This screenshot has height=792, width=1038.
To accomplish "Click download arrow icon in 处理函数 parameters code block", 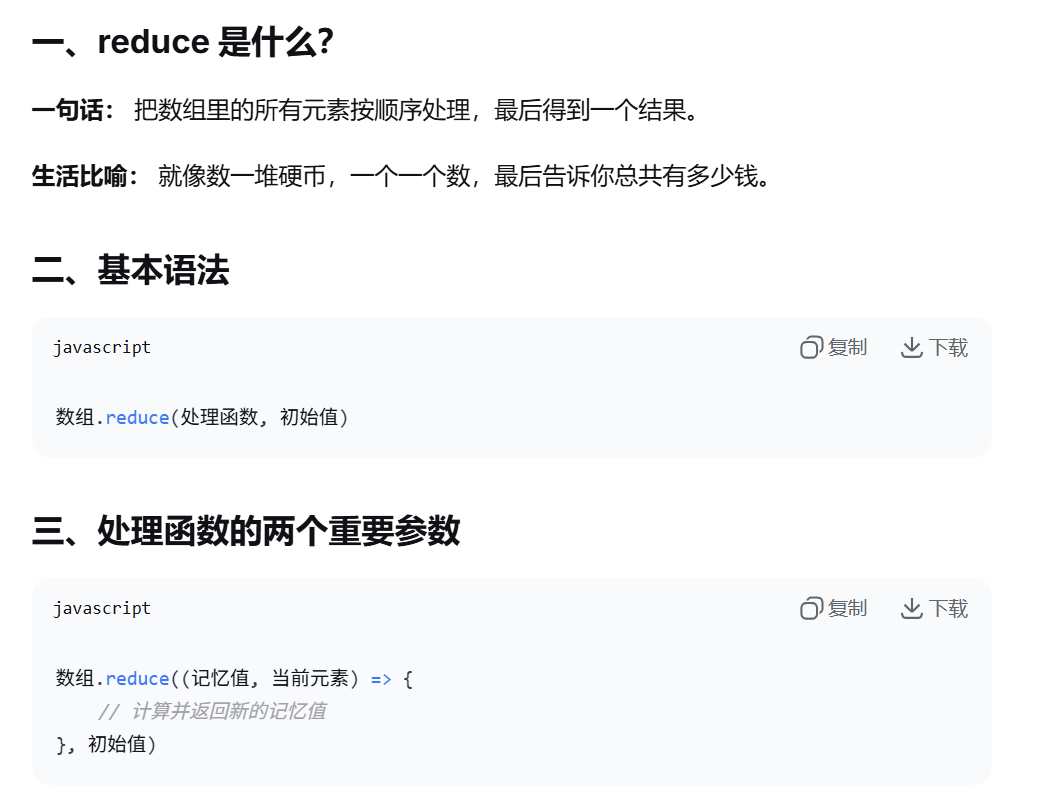I will click(912, 609).
